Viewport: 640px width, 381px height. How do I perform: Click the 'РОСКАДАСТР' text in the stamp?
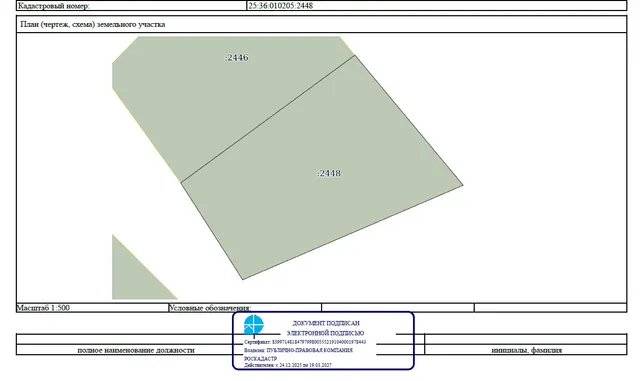pos(260,359)
